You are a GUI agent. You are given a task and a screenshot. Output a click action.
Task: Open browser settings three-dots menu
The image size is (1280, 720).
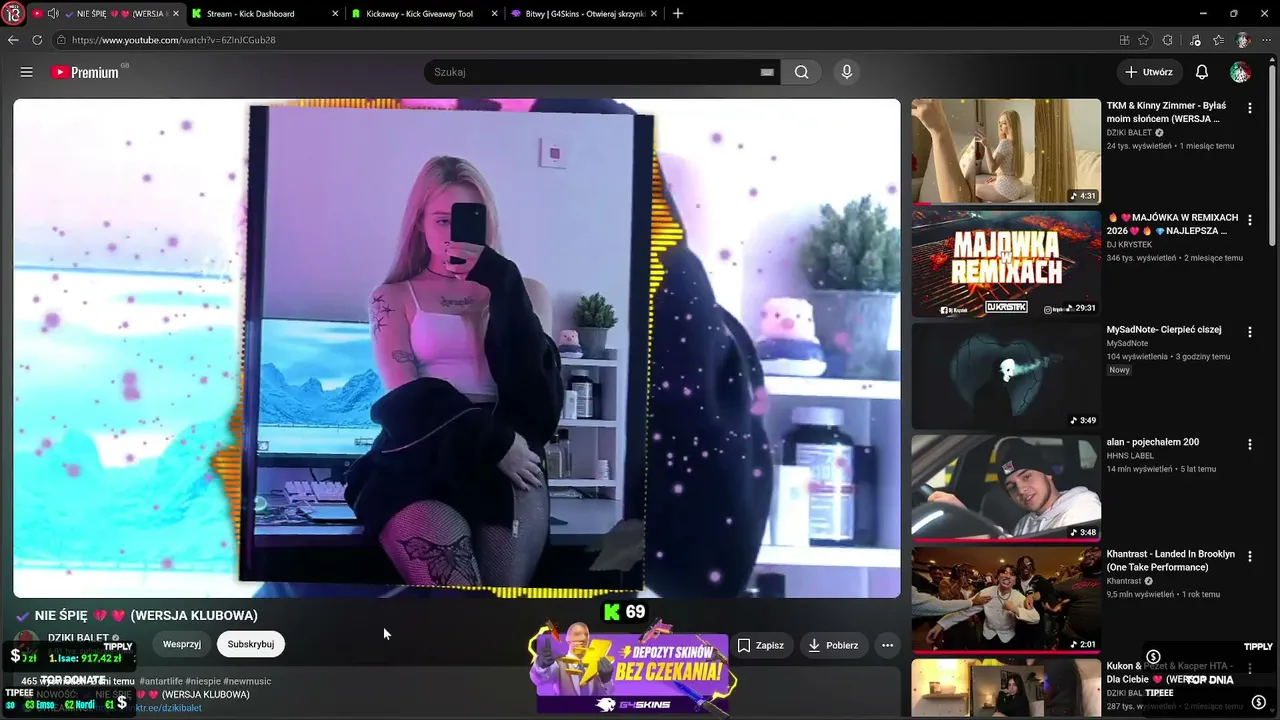pyautogui.click(x=1267, y=40)
